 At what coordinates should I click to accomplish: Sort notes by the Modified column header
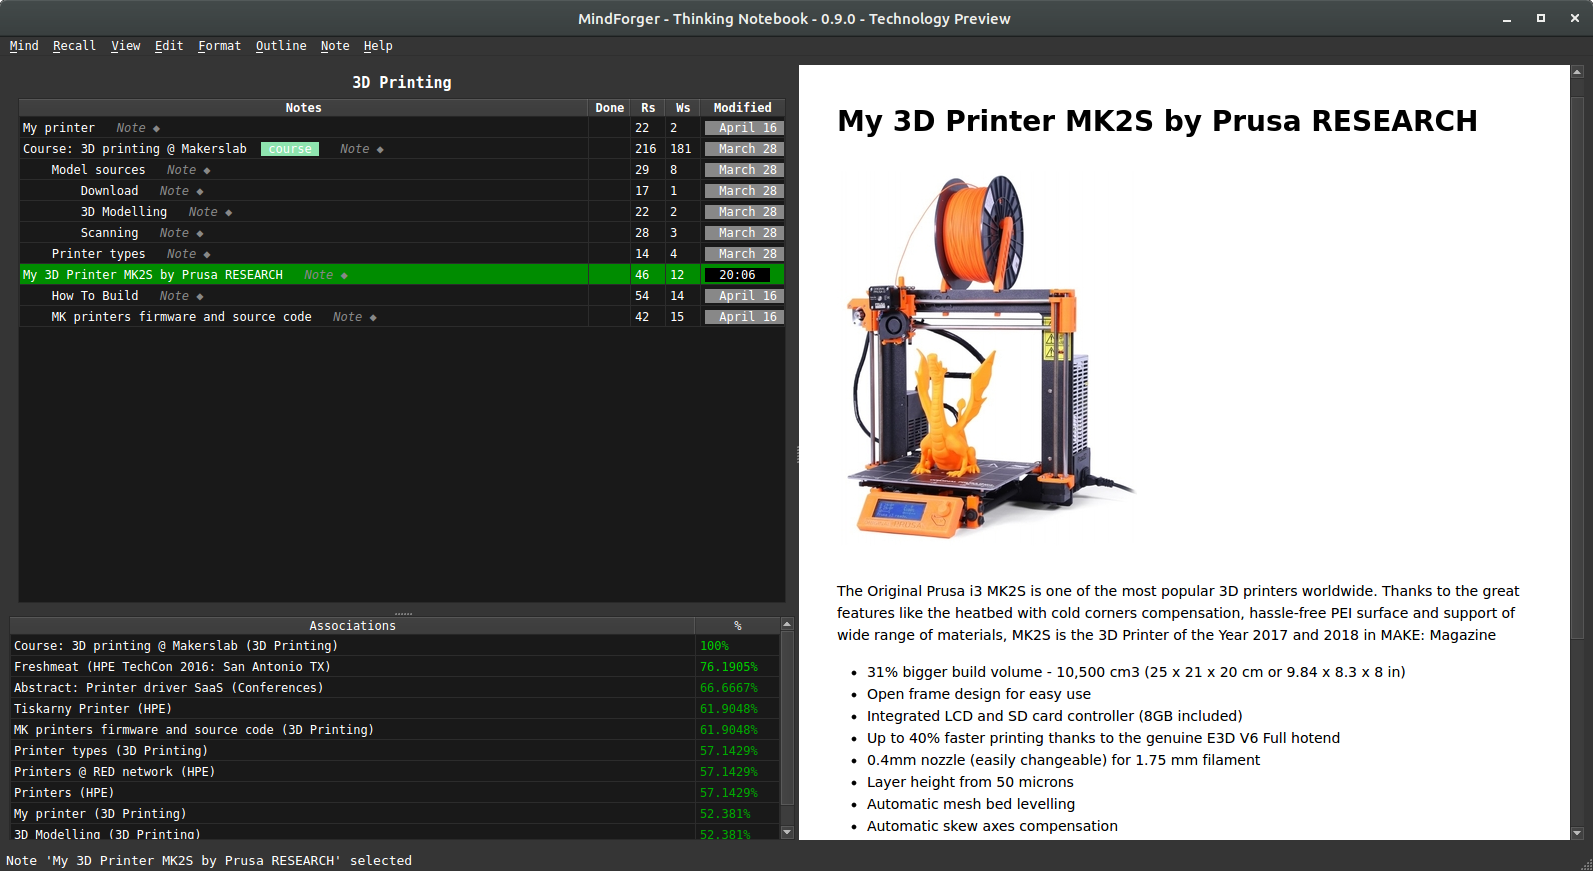[742, 108]
